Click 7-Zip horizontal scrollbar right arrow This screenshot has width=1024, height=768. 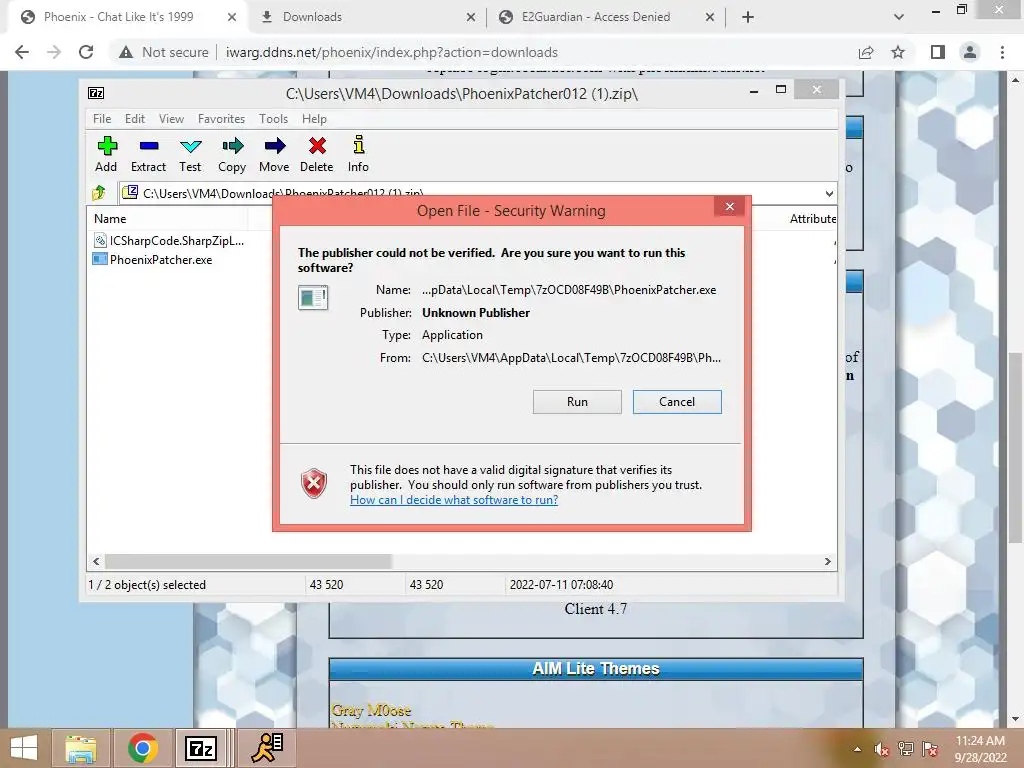coord(827,562)
